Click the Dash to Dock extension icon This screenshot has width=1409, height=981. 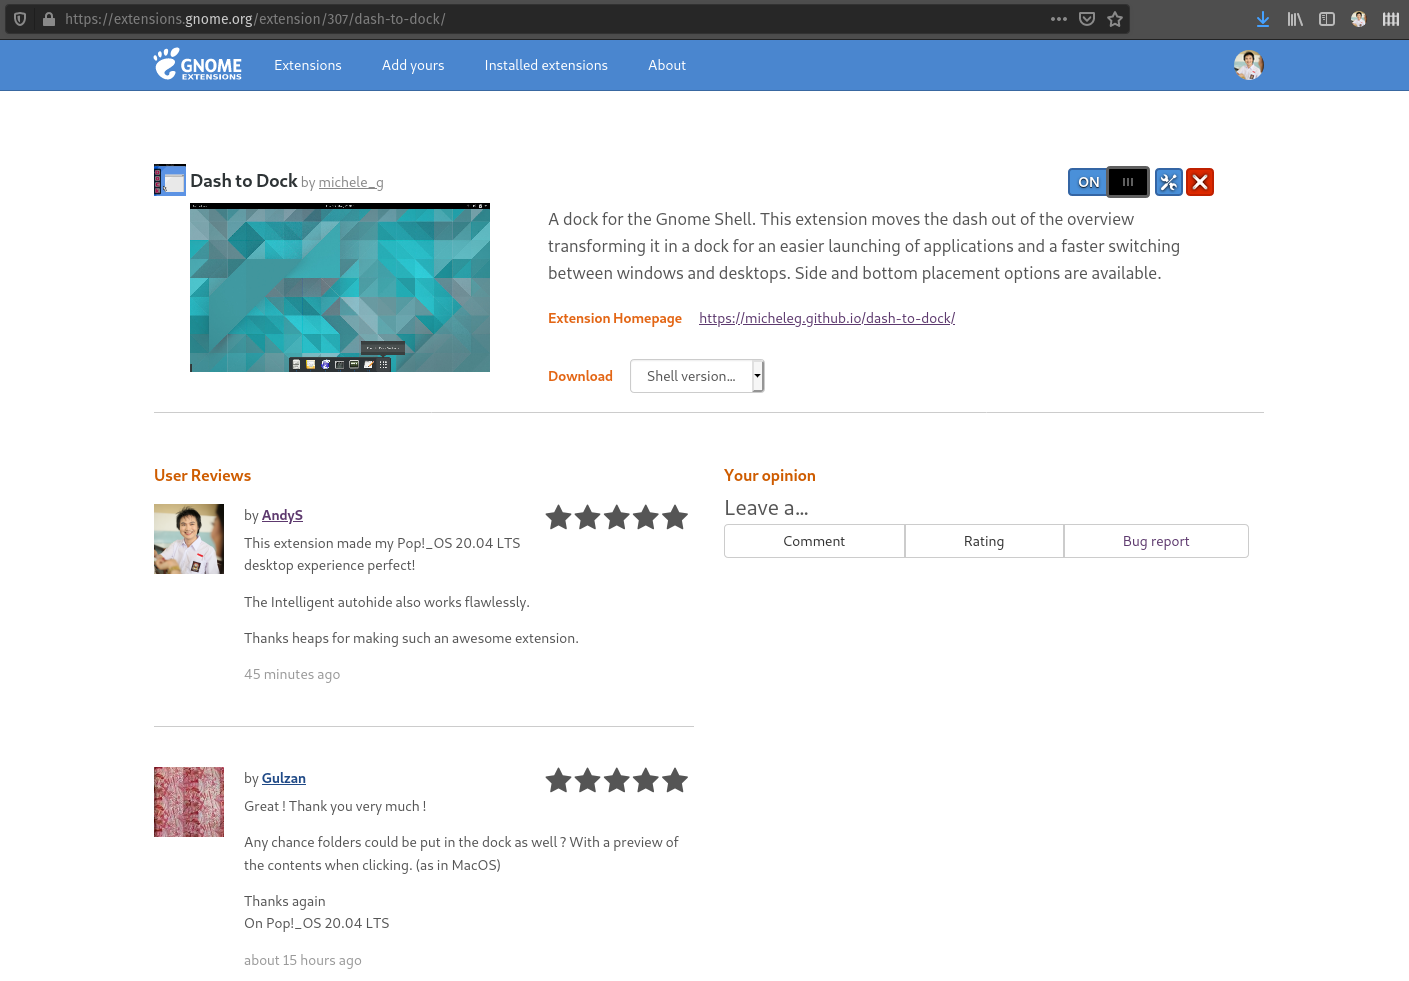click(170, 180)
